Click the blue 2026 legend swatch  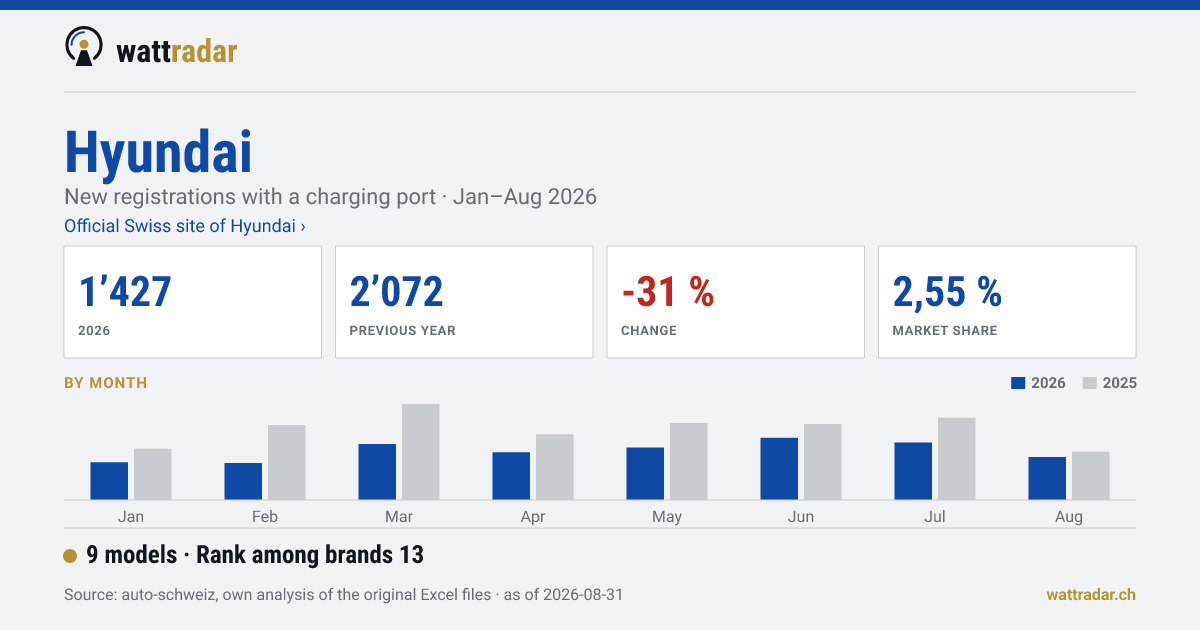click(1019, 383)
